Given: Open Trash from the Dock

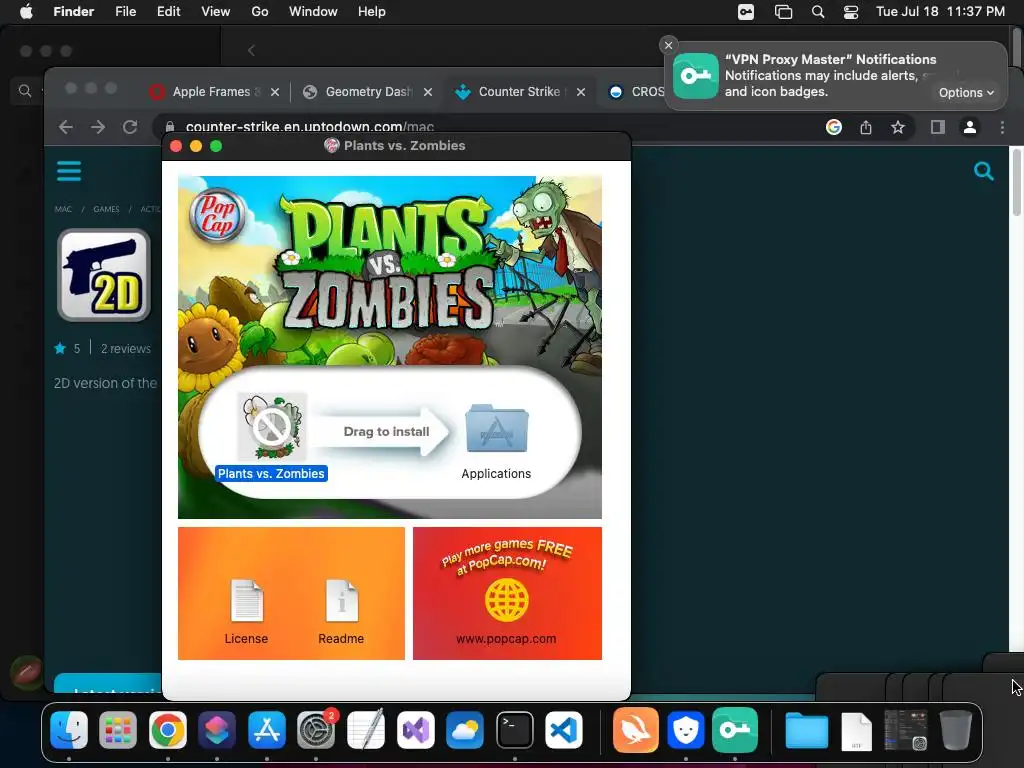Looking at the screenshot, I should click(955, 730).
